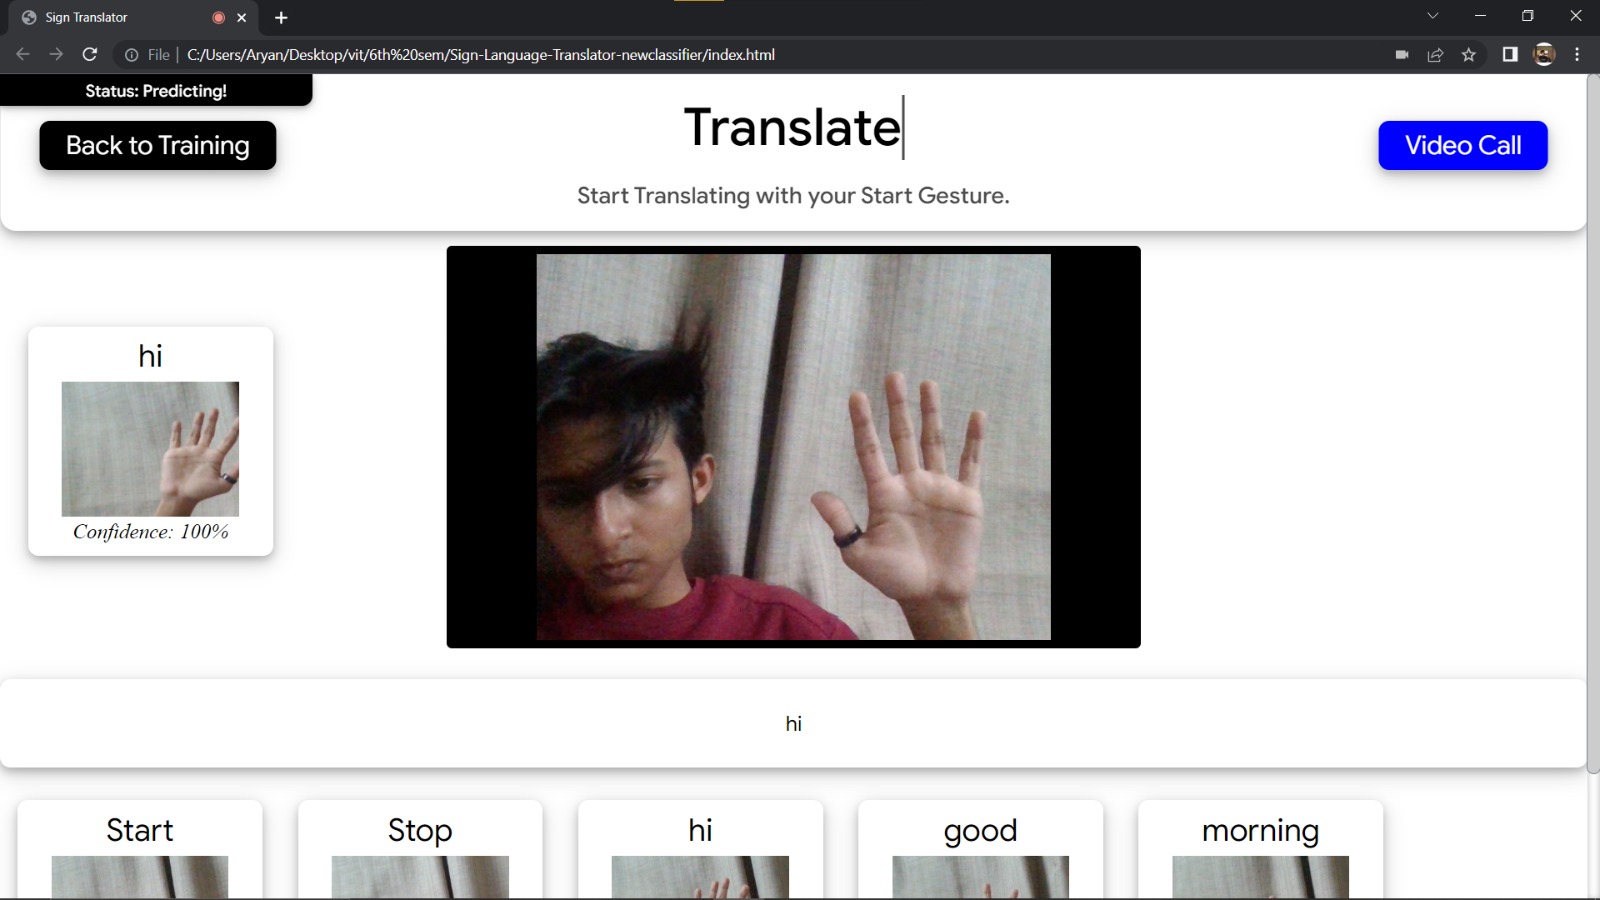Select the hi prediction thumbnail image
Screen dimensions: 1600x900
(x=150, y=448)
